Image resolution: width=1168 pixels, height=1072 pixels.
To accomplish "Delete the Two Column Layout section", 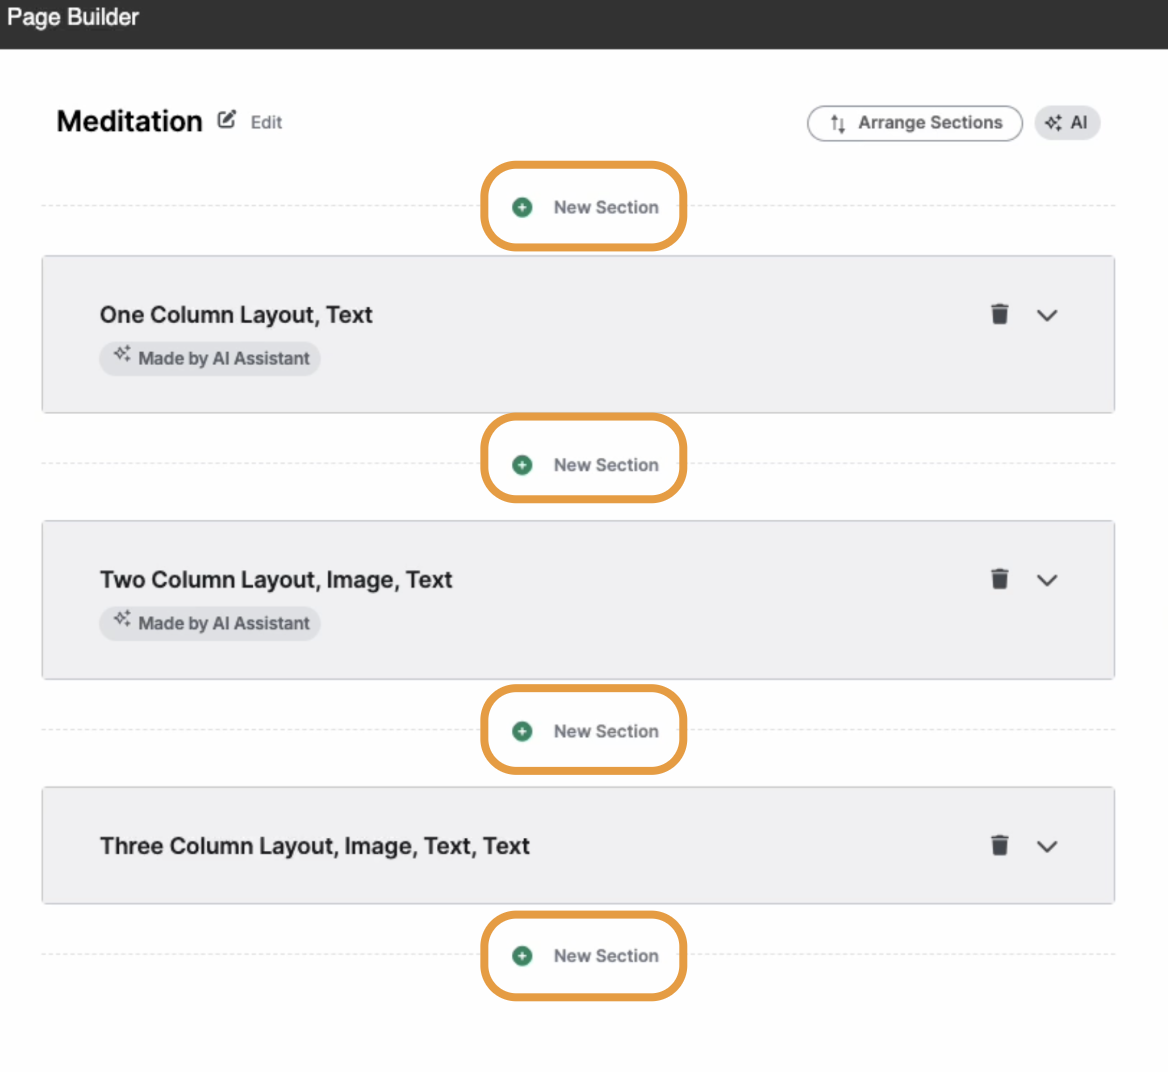I will coord(1000,579).
